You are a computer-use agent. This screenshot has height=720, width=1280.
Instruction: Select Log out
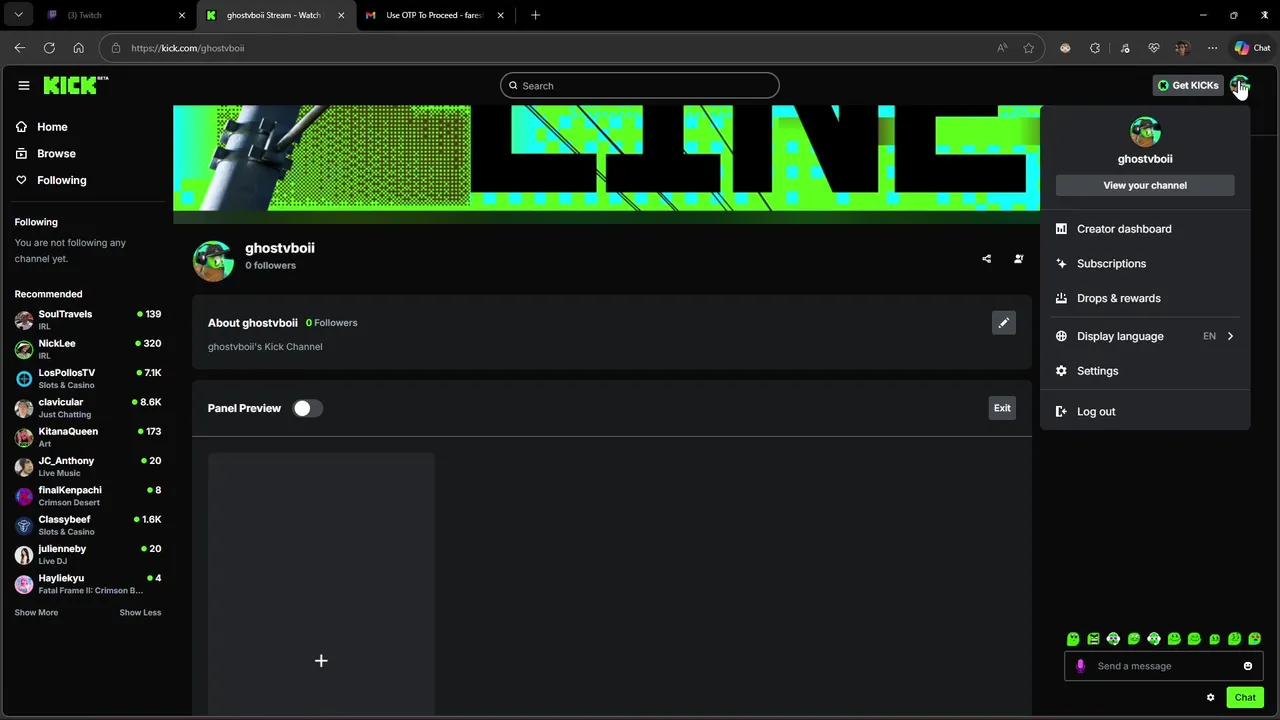point(1145,412)
